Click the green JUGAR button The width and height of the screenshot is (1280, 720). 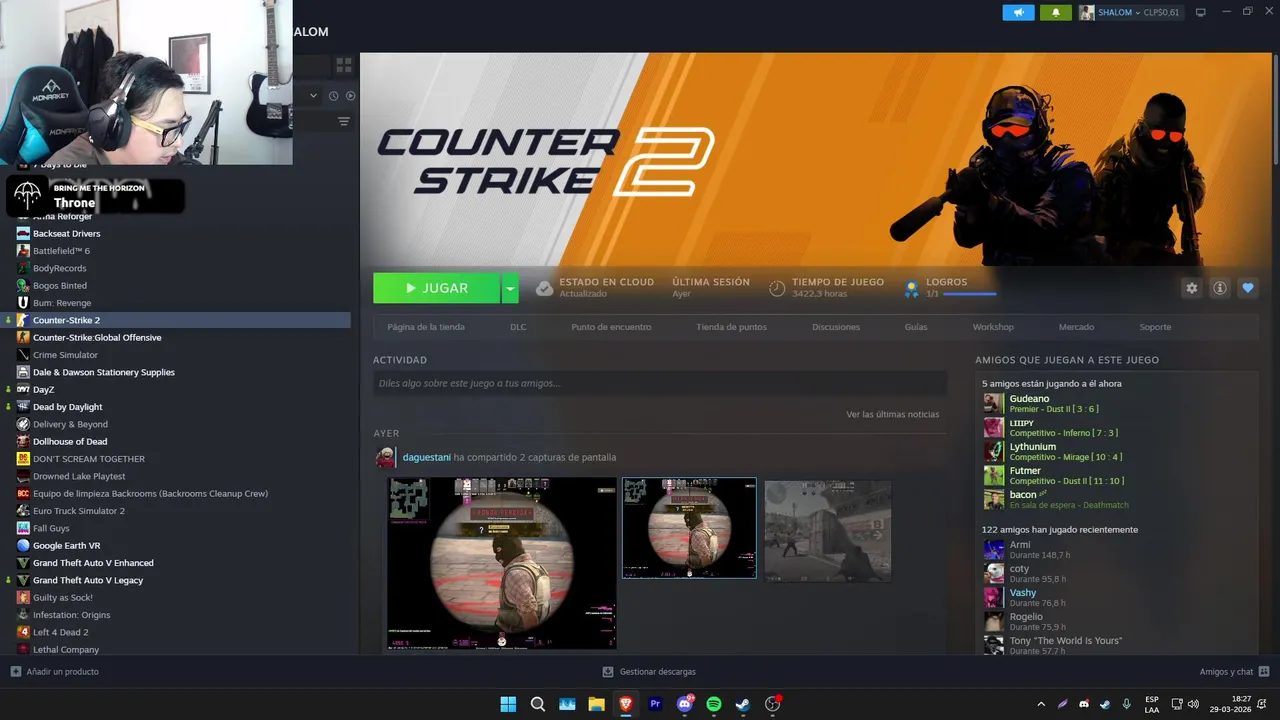coord(437,288)
